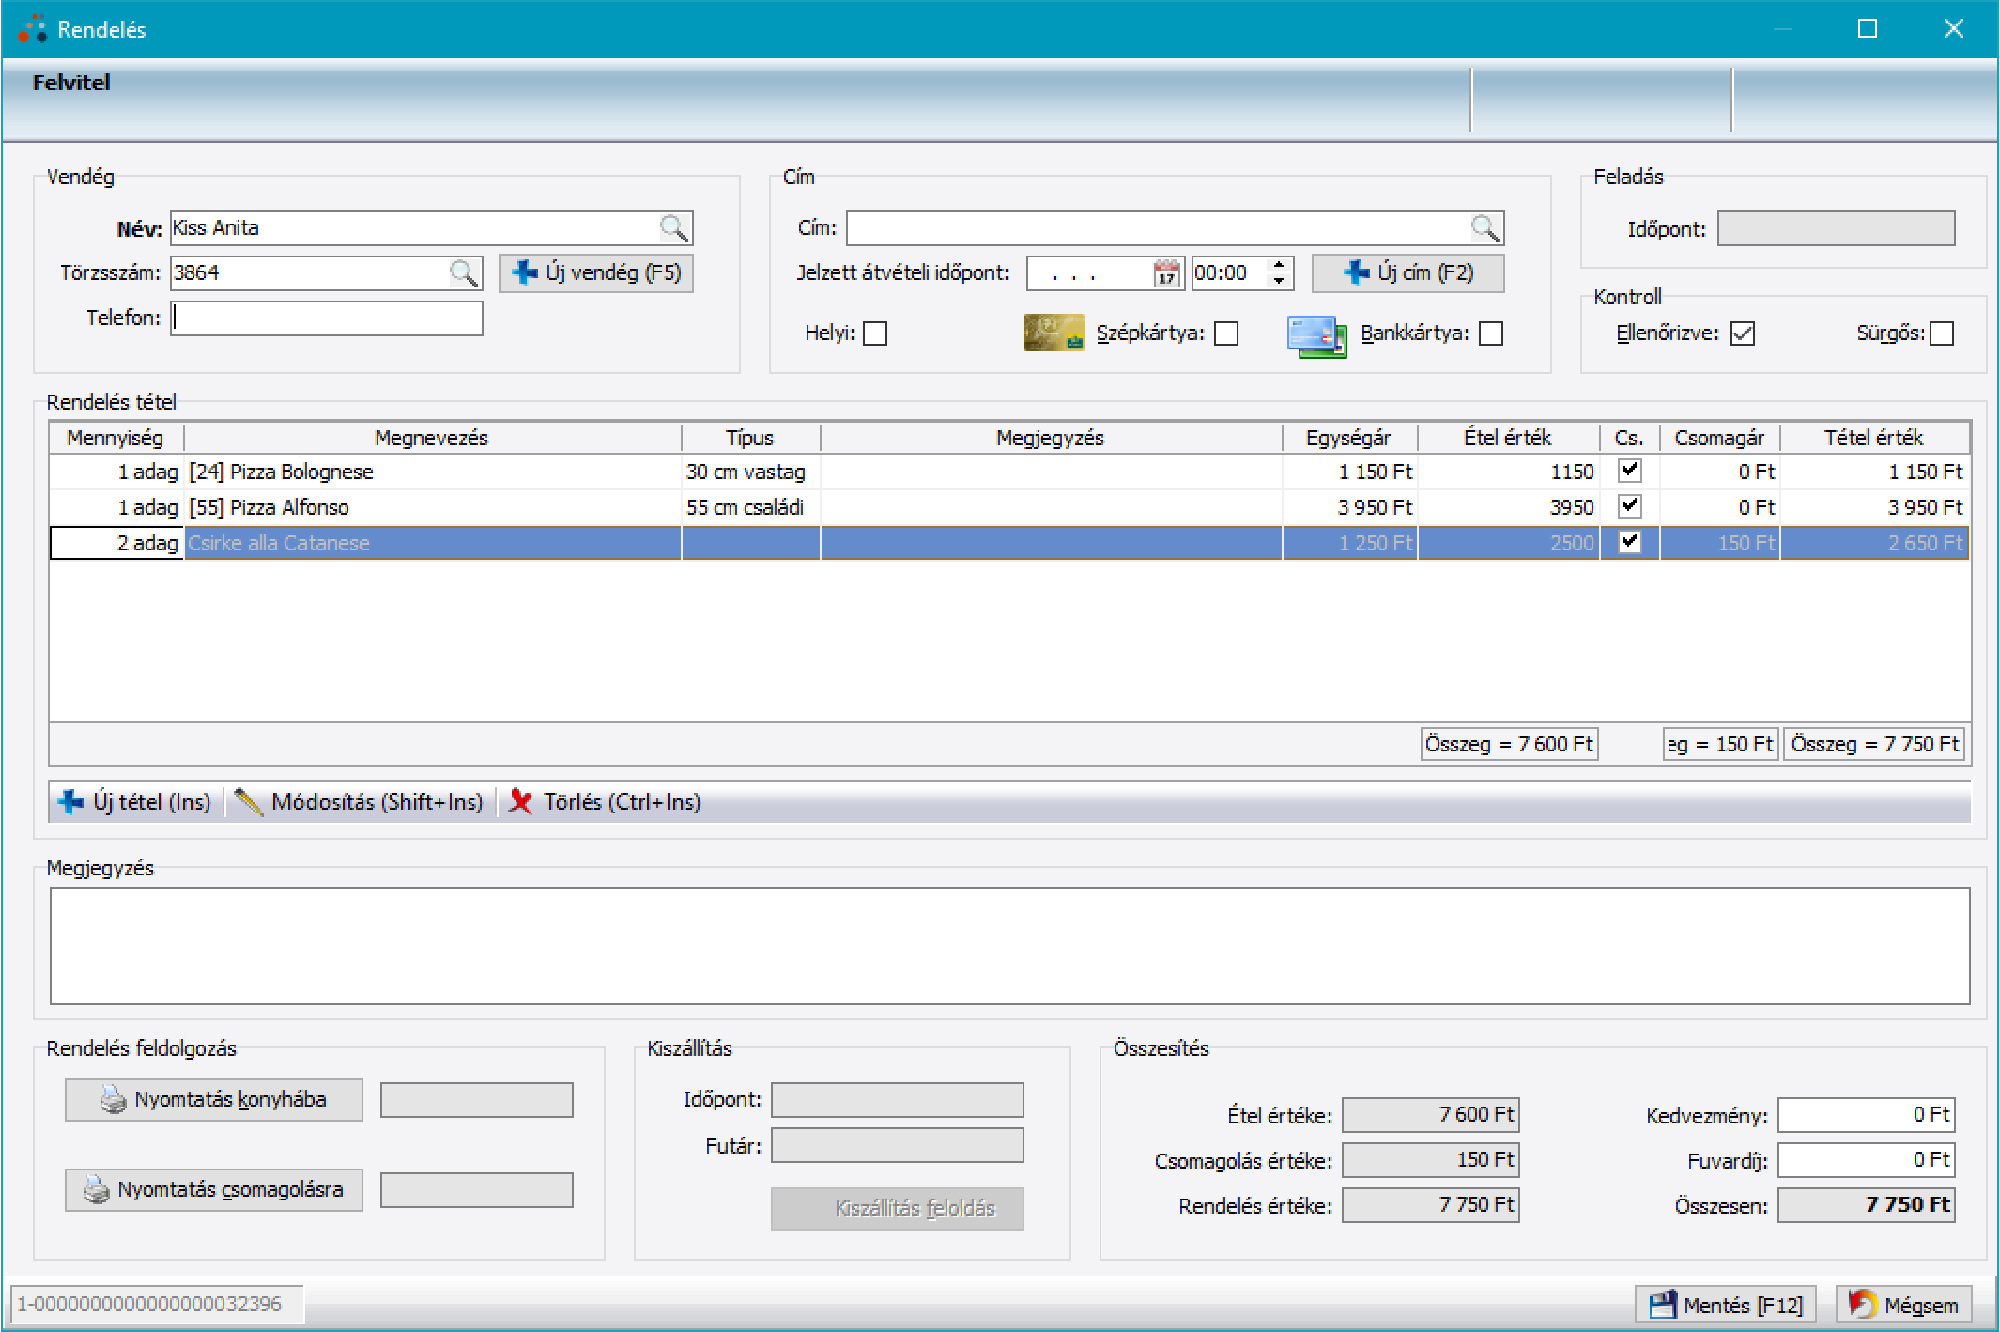The height and width of the screenshot is (1332, 2000).
Task: Click the large Megjegyzés text area
Action: click(x=1010, y=946)
